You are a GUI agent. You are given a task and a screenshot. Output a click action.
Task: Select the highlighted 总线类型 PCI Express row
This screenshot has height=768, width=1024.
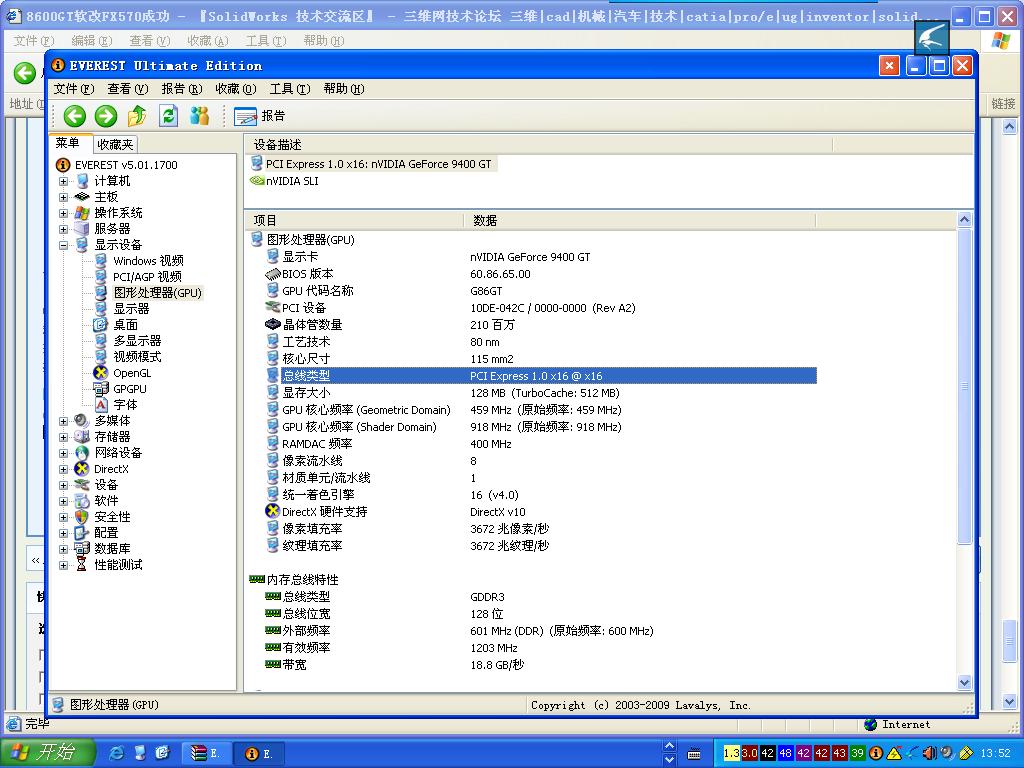click(541, 376)
